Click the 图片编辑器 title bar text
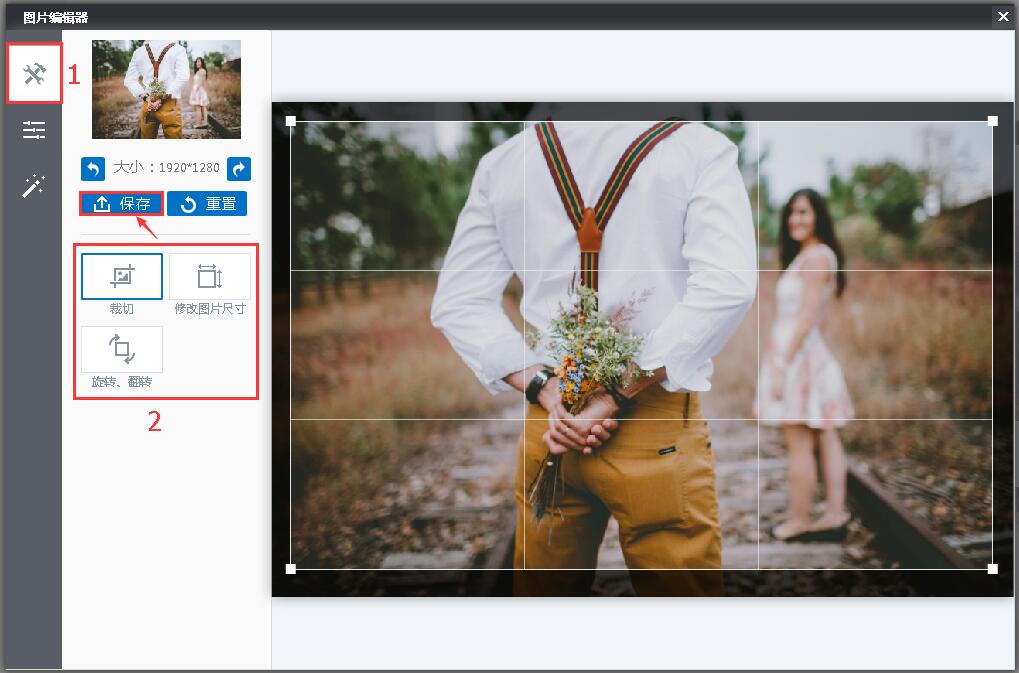The width and height of the screenshot is (1019, 673). tap(56, 16)
